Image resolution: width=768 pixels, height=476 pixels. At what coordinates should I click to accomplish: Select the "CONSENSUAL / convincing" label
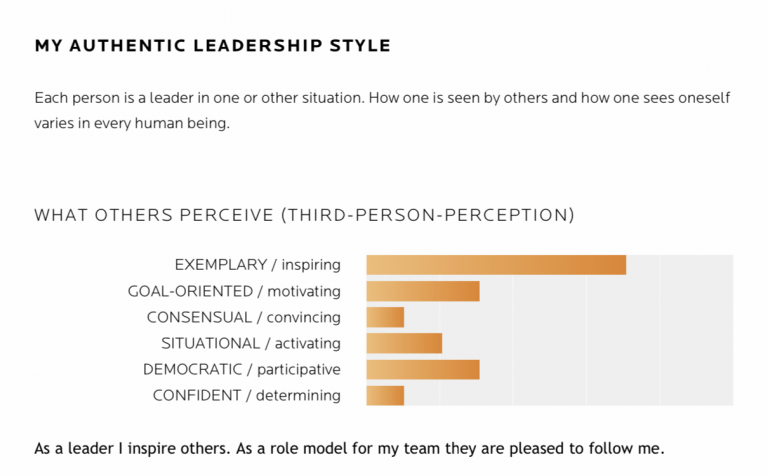243,317
